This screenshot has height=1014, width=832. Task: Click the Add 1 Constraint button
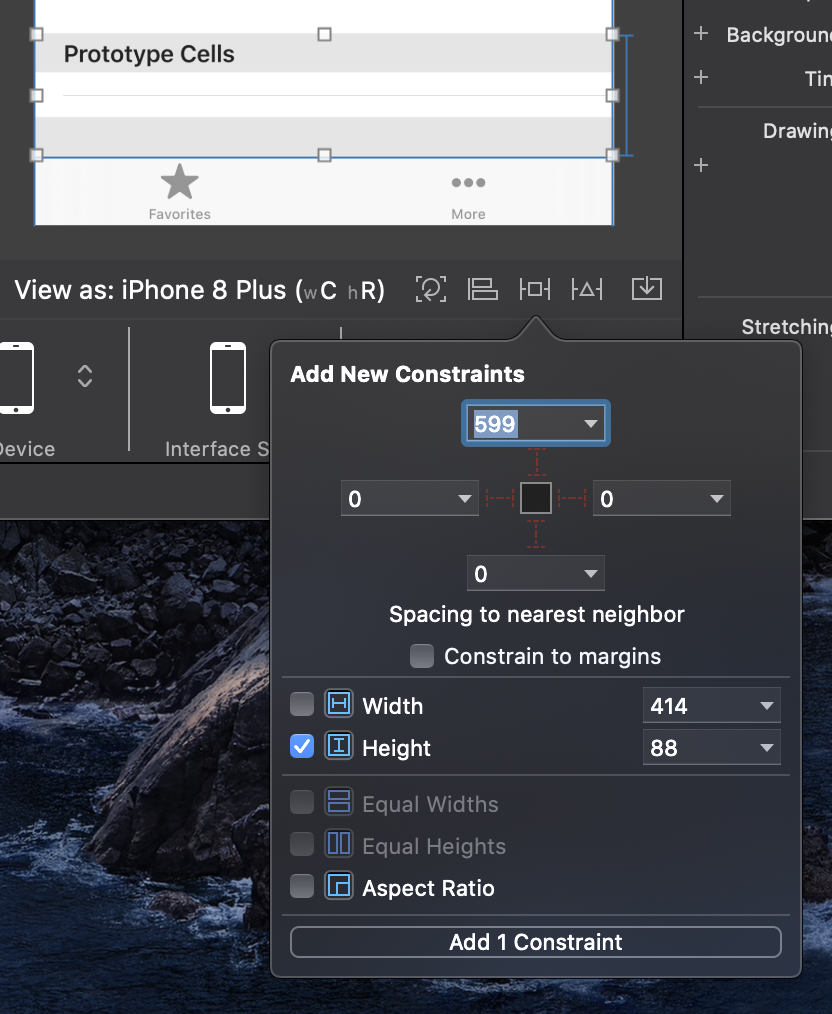pos(536,941)
